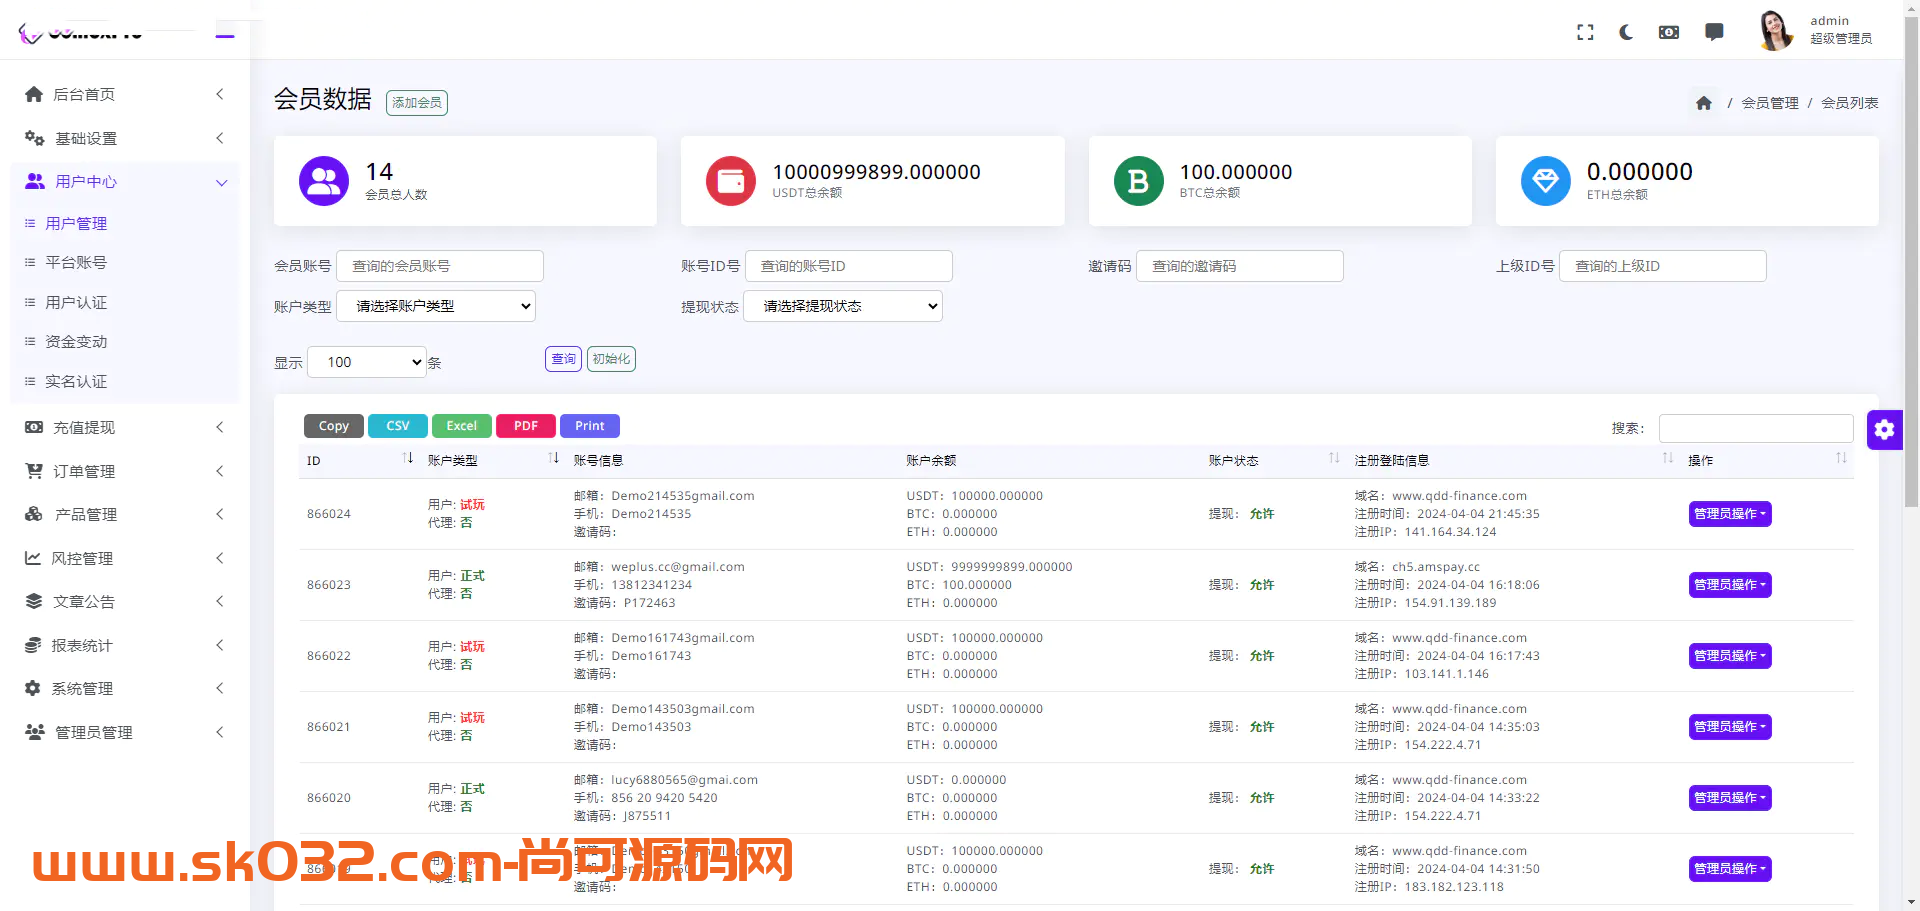Collapse 用户中心 menu chevron
The height and width of the screenshot is (911, 1920).
click(221, 182)
